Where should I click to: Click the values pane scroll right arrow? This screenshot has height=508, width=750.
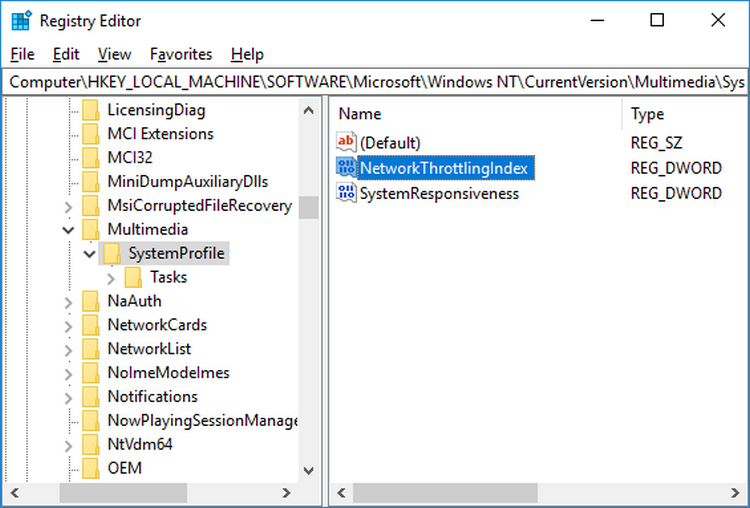(735, 493)
